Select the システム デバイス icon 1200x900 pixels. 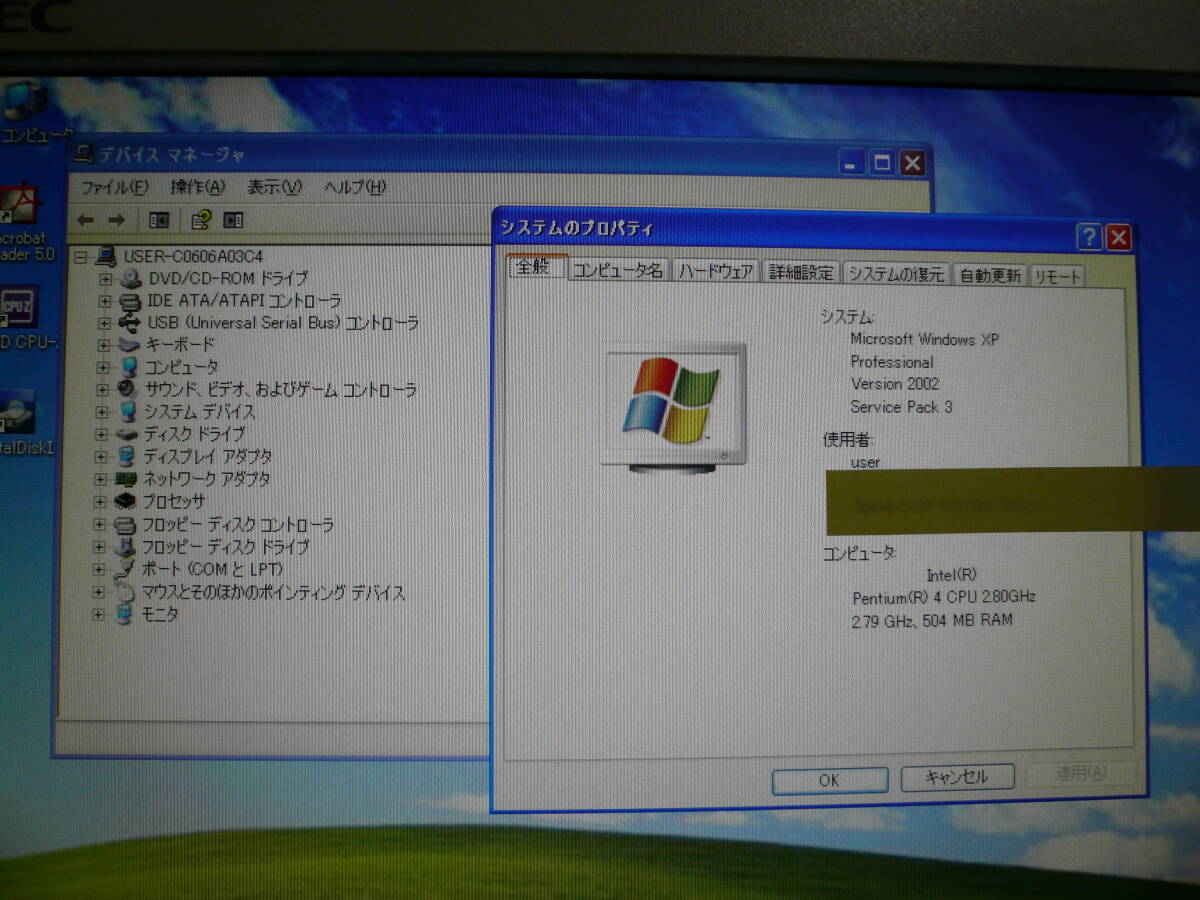pyautogui.click(x=128, y=412)
